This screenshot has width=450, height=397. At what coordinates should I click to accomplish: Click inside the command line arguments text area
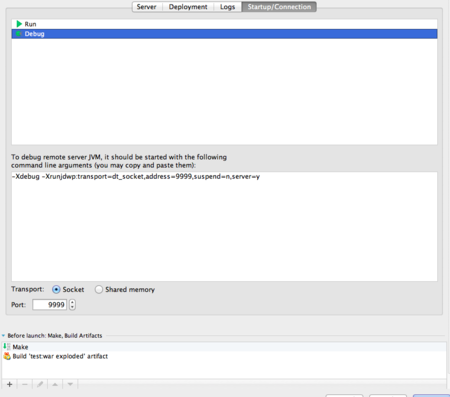click(x=224, y=226)
